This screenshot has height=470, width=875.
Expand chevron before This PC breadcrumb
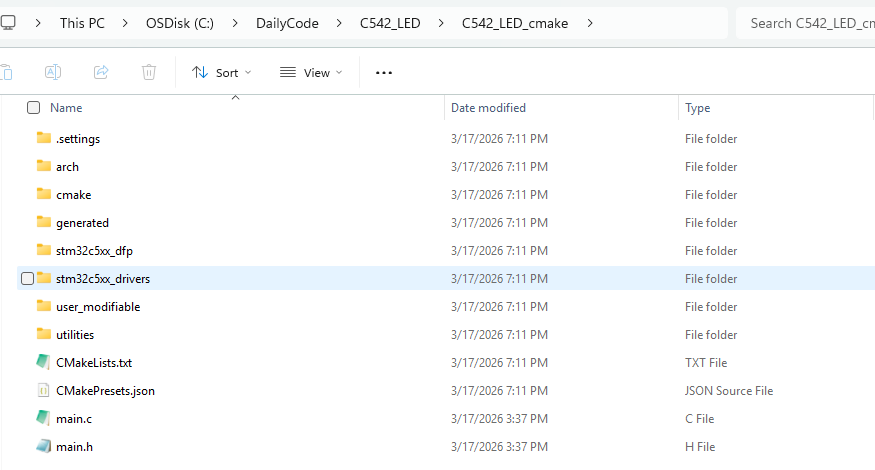(38, 23)
